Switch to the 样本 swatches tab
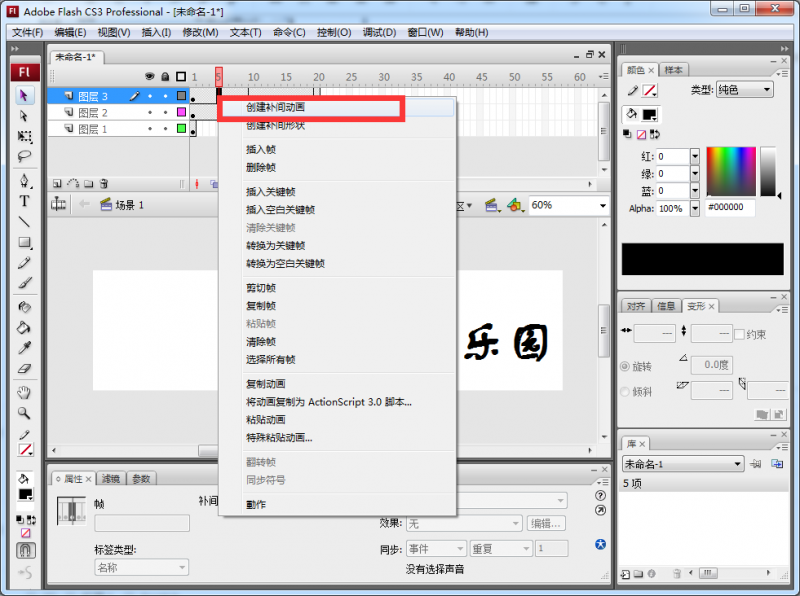Screen dimensions: 800x596 pyautogui.click(x=673, y=70)
